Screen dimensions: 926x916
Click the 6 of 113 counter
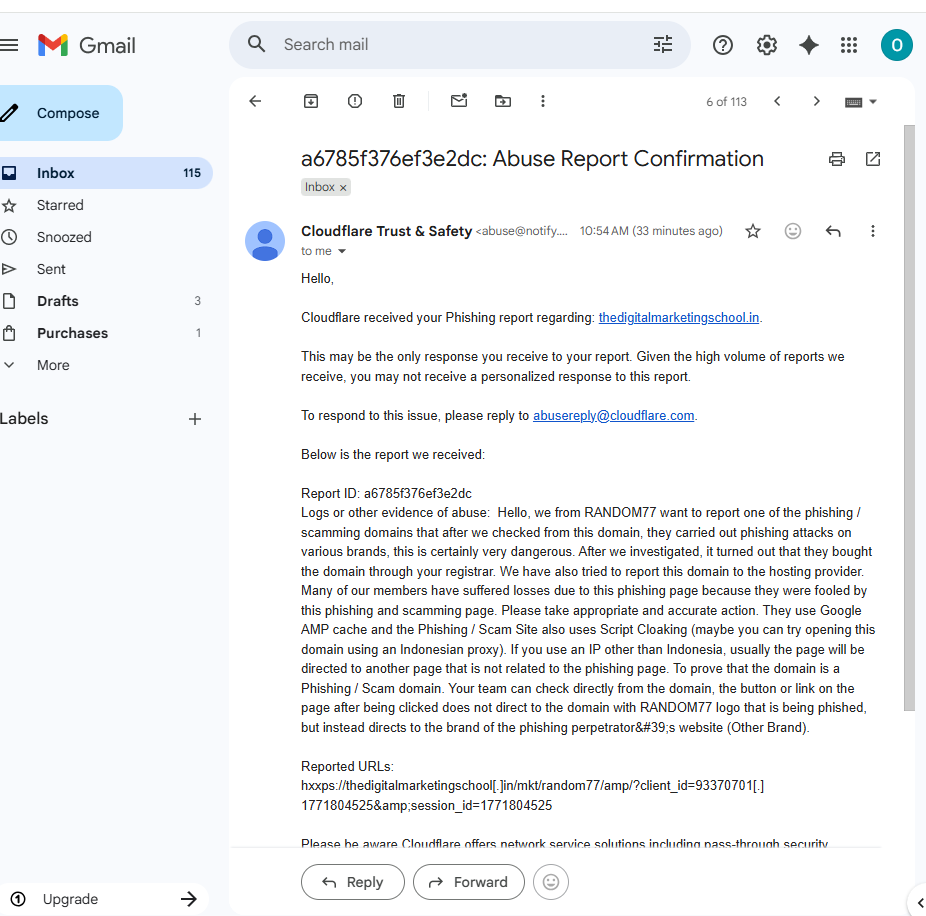pos(726,102)
